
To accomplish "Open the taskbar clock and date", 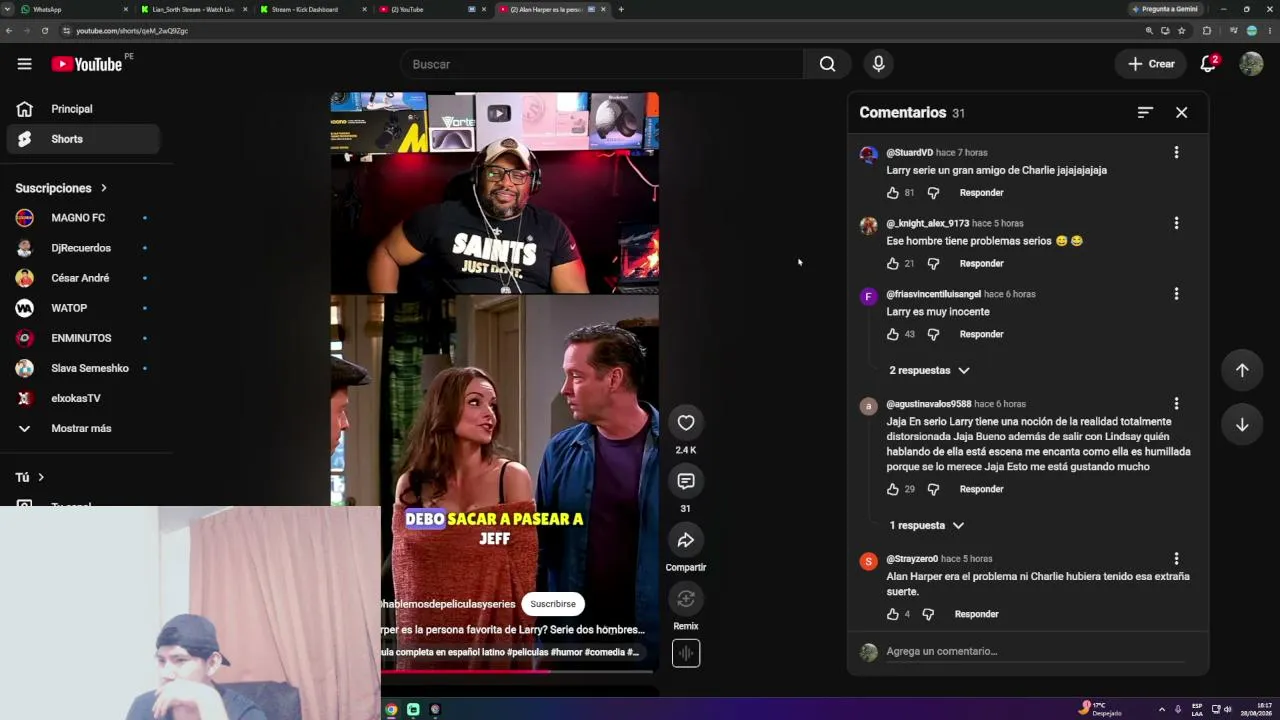I will tap(1258, 709).
